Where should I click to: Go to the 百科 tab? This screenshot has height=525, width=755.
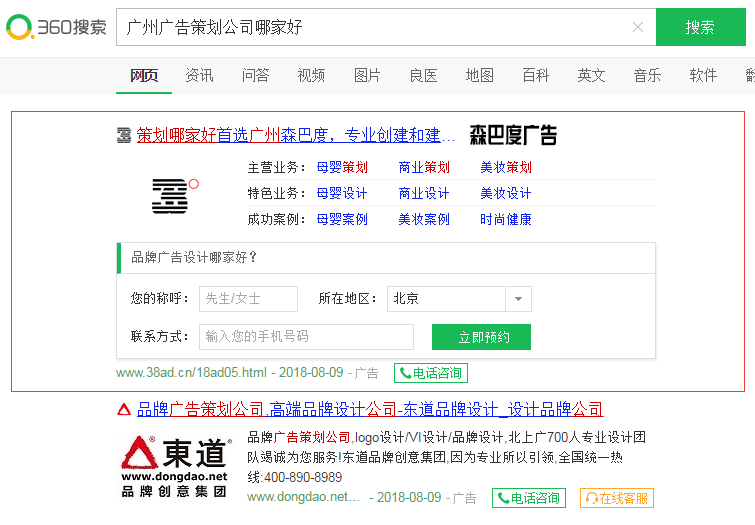535,75
